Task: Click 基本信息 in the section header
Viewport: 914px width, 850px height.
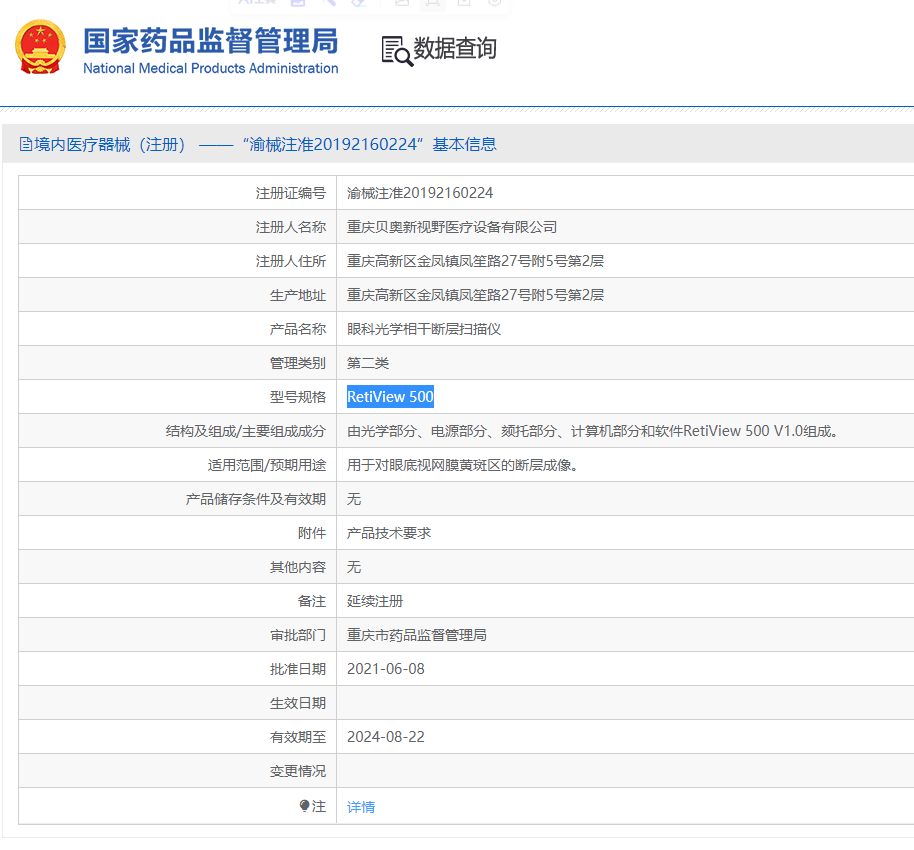Action: click(x=465, y=144)
